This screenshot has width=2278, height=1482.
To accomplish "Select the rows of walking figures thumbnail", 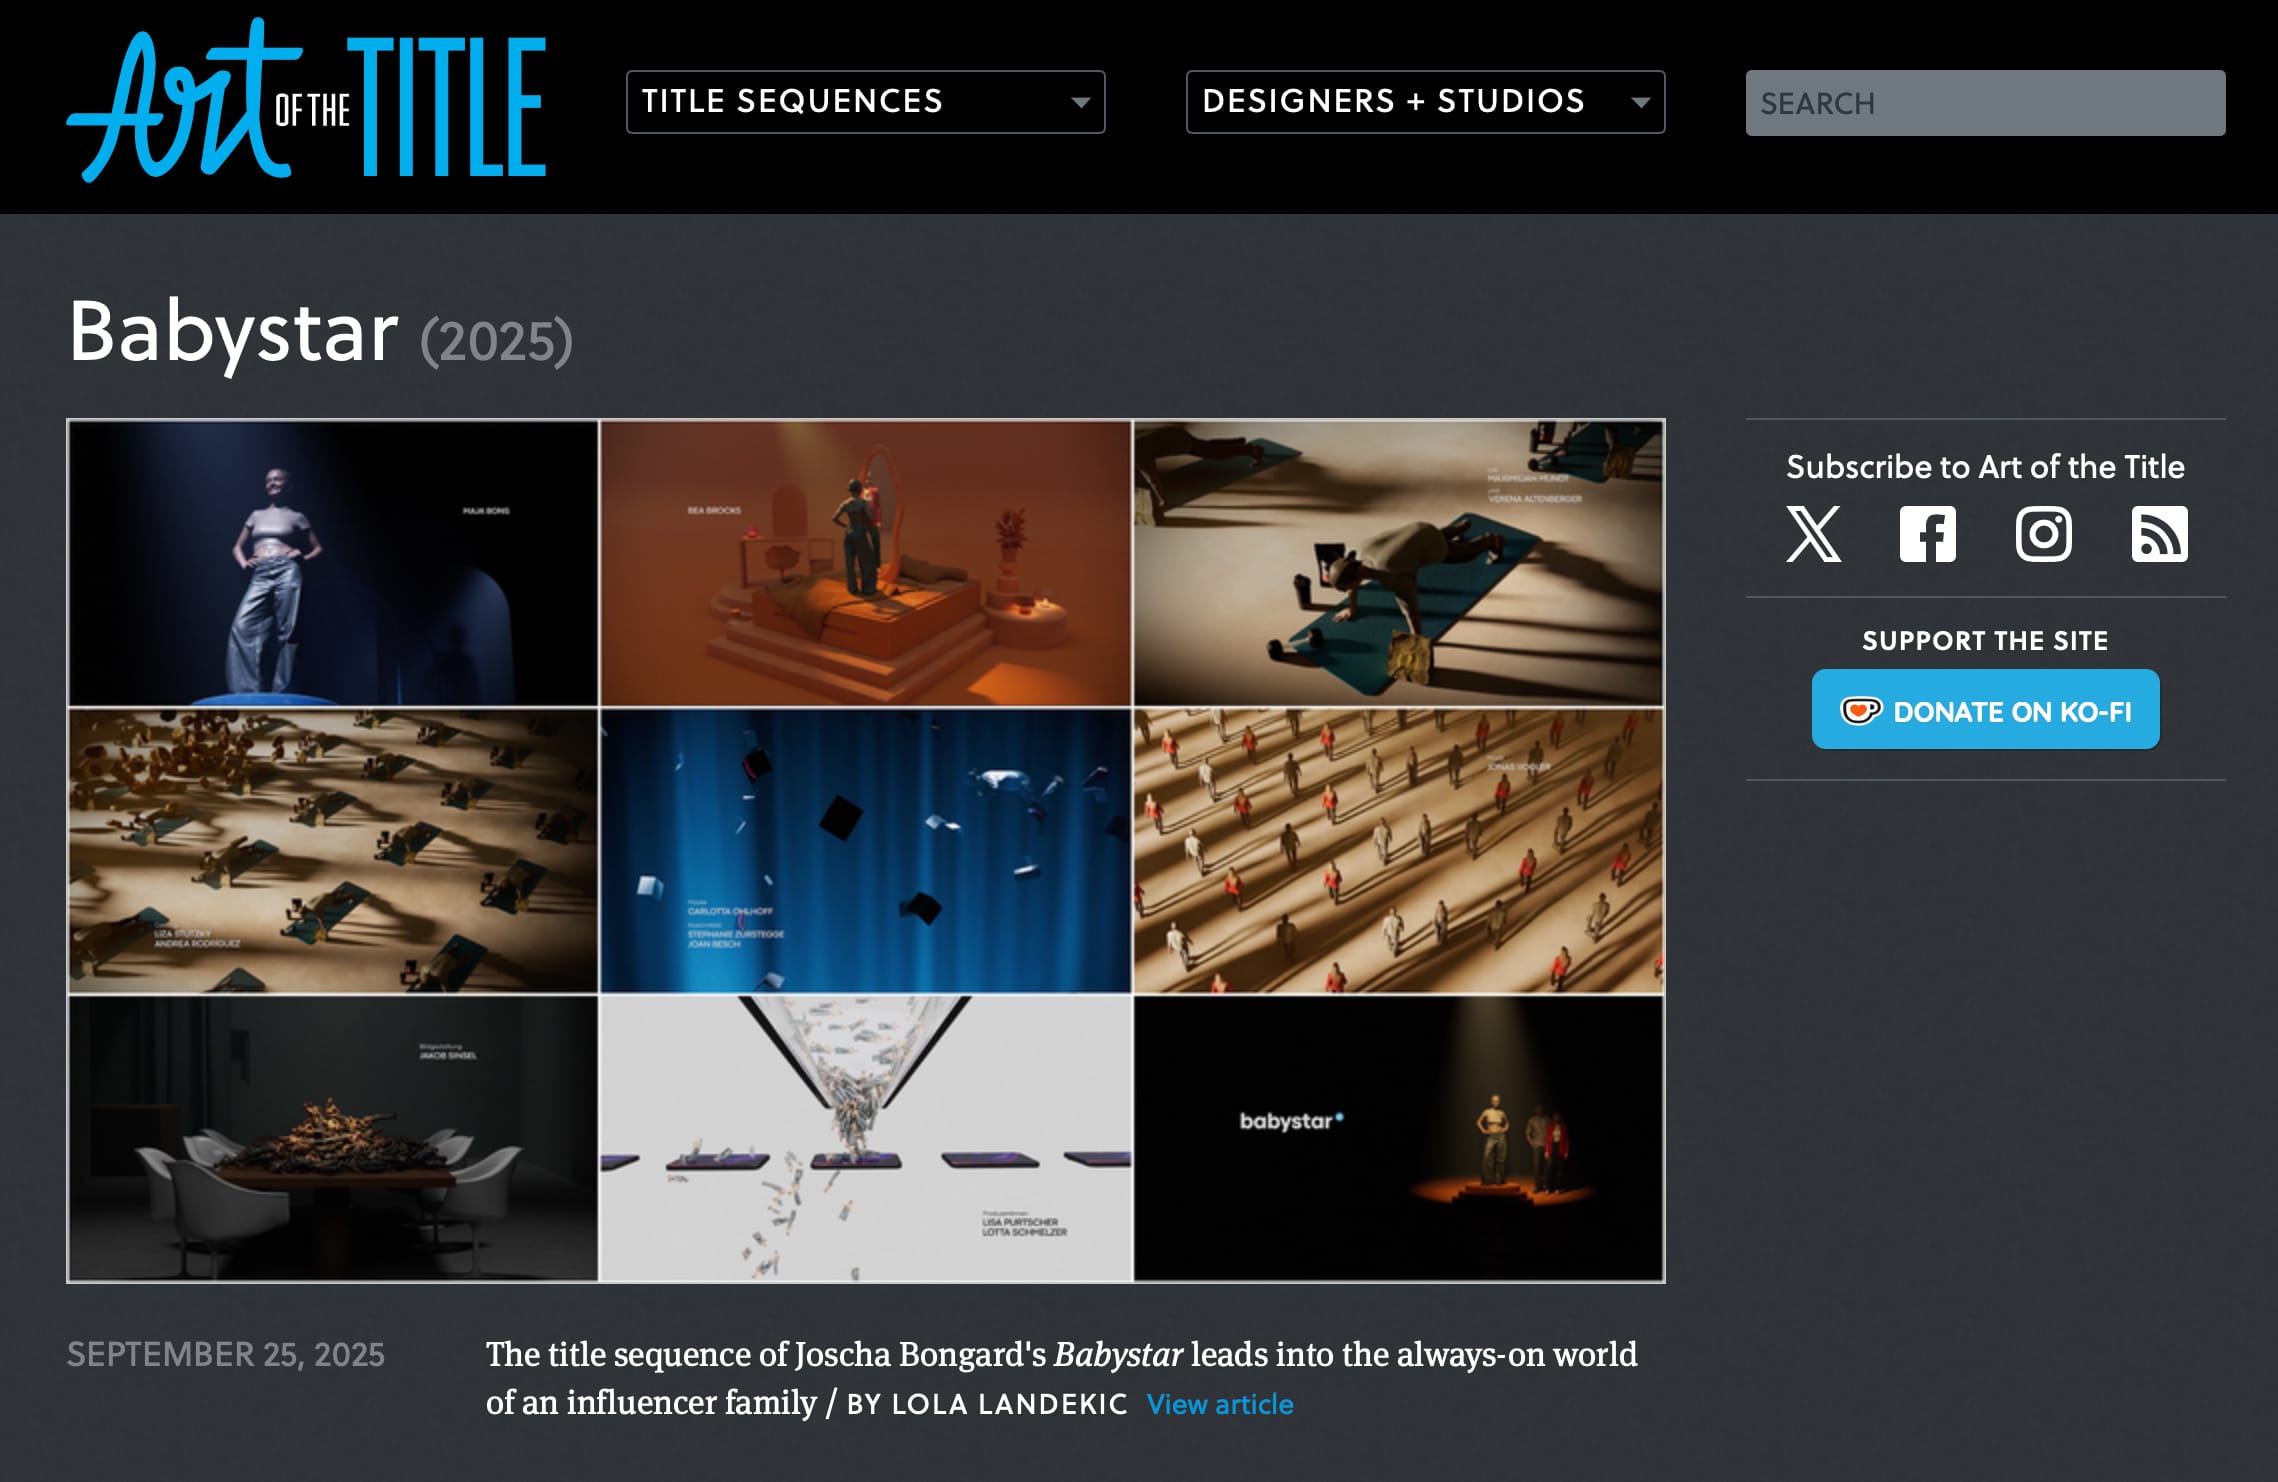I will point(1398,851).
